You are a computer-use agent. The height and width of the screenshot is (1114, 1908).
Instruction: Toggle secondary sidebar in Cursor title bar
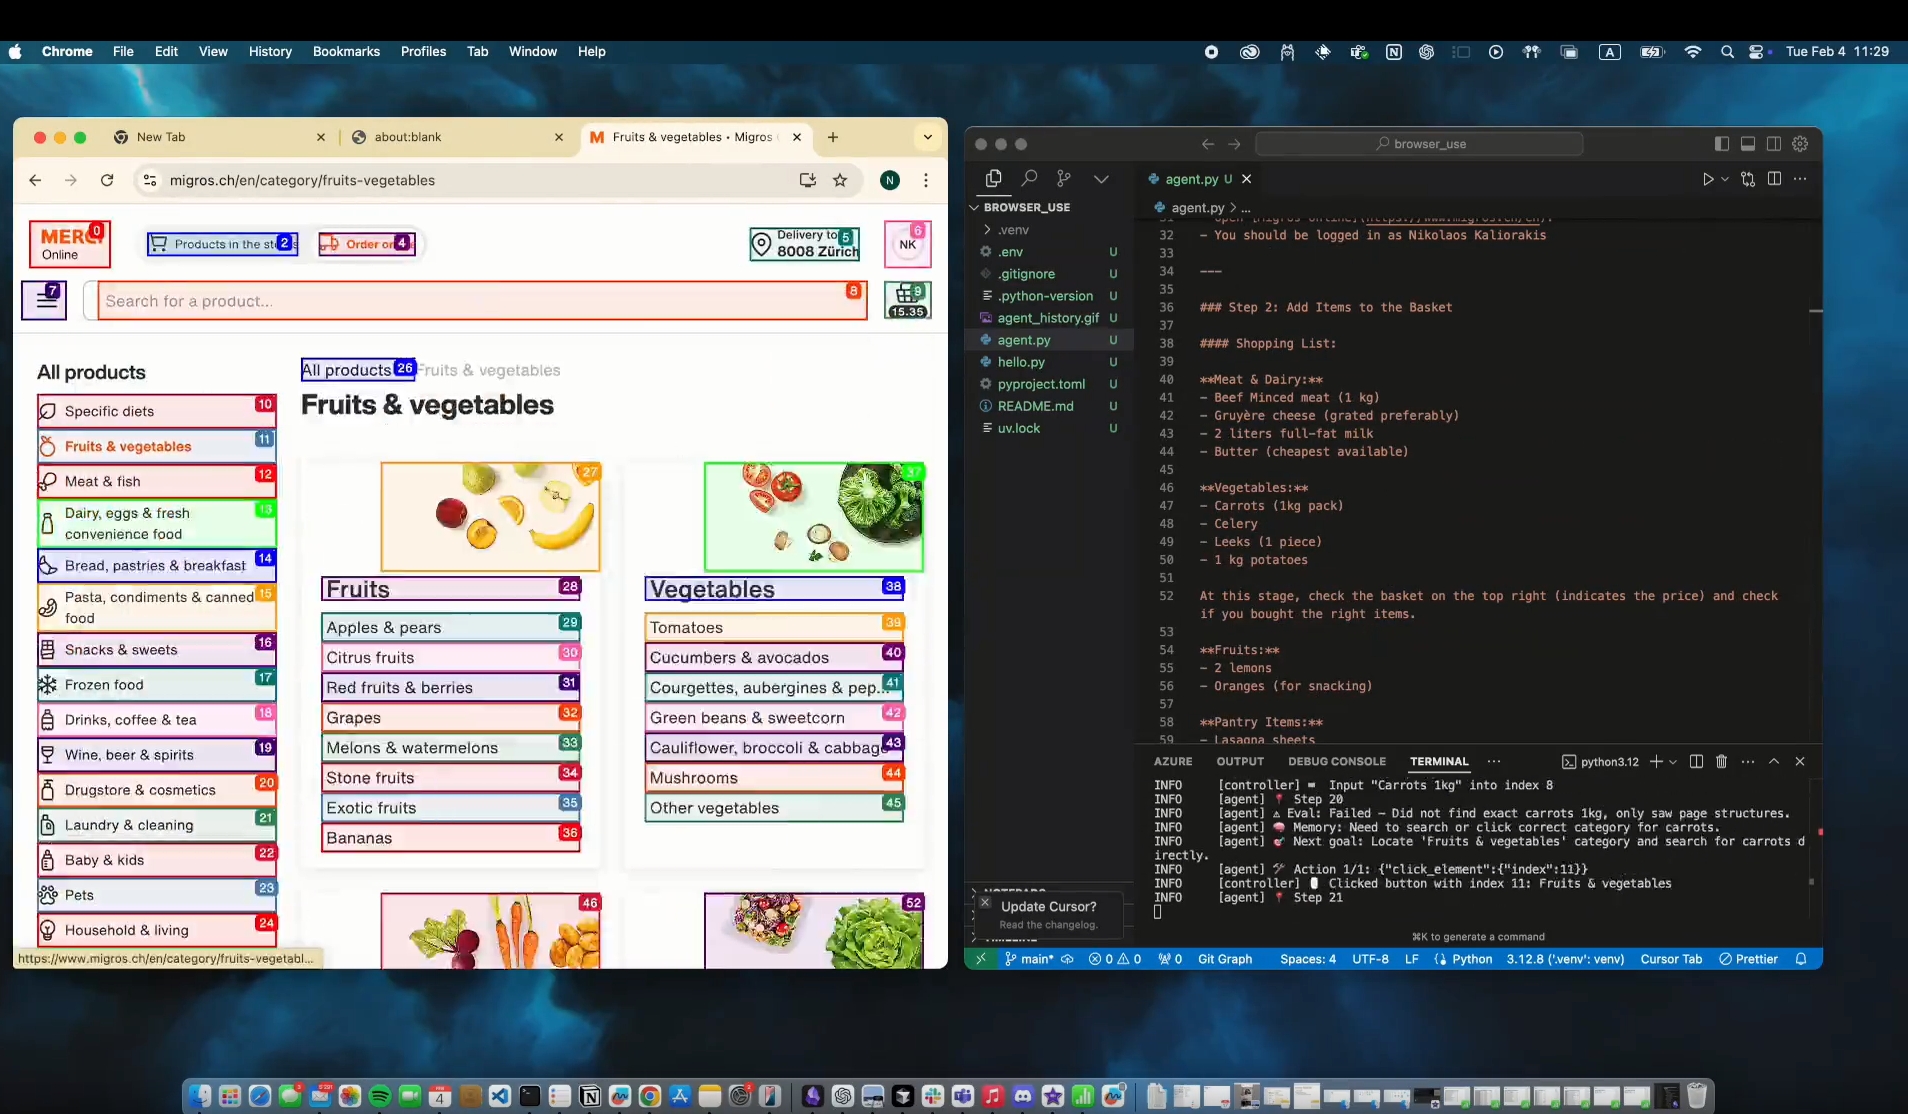1774,144
